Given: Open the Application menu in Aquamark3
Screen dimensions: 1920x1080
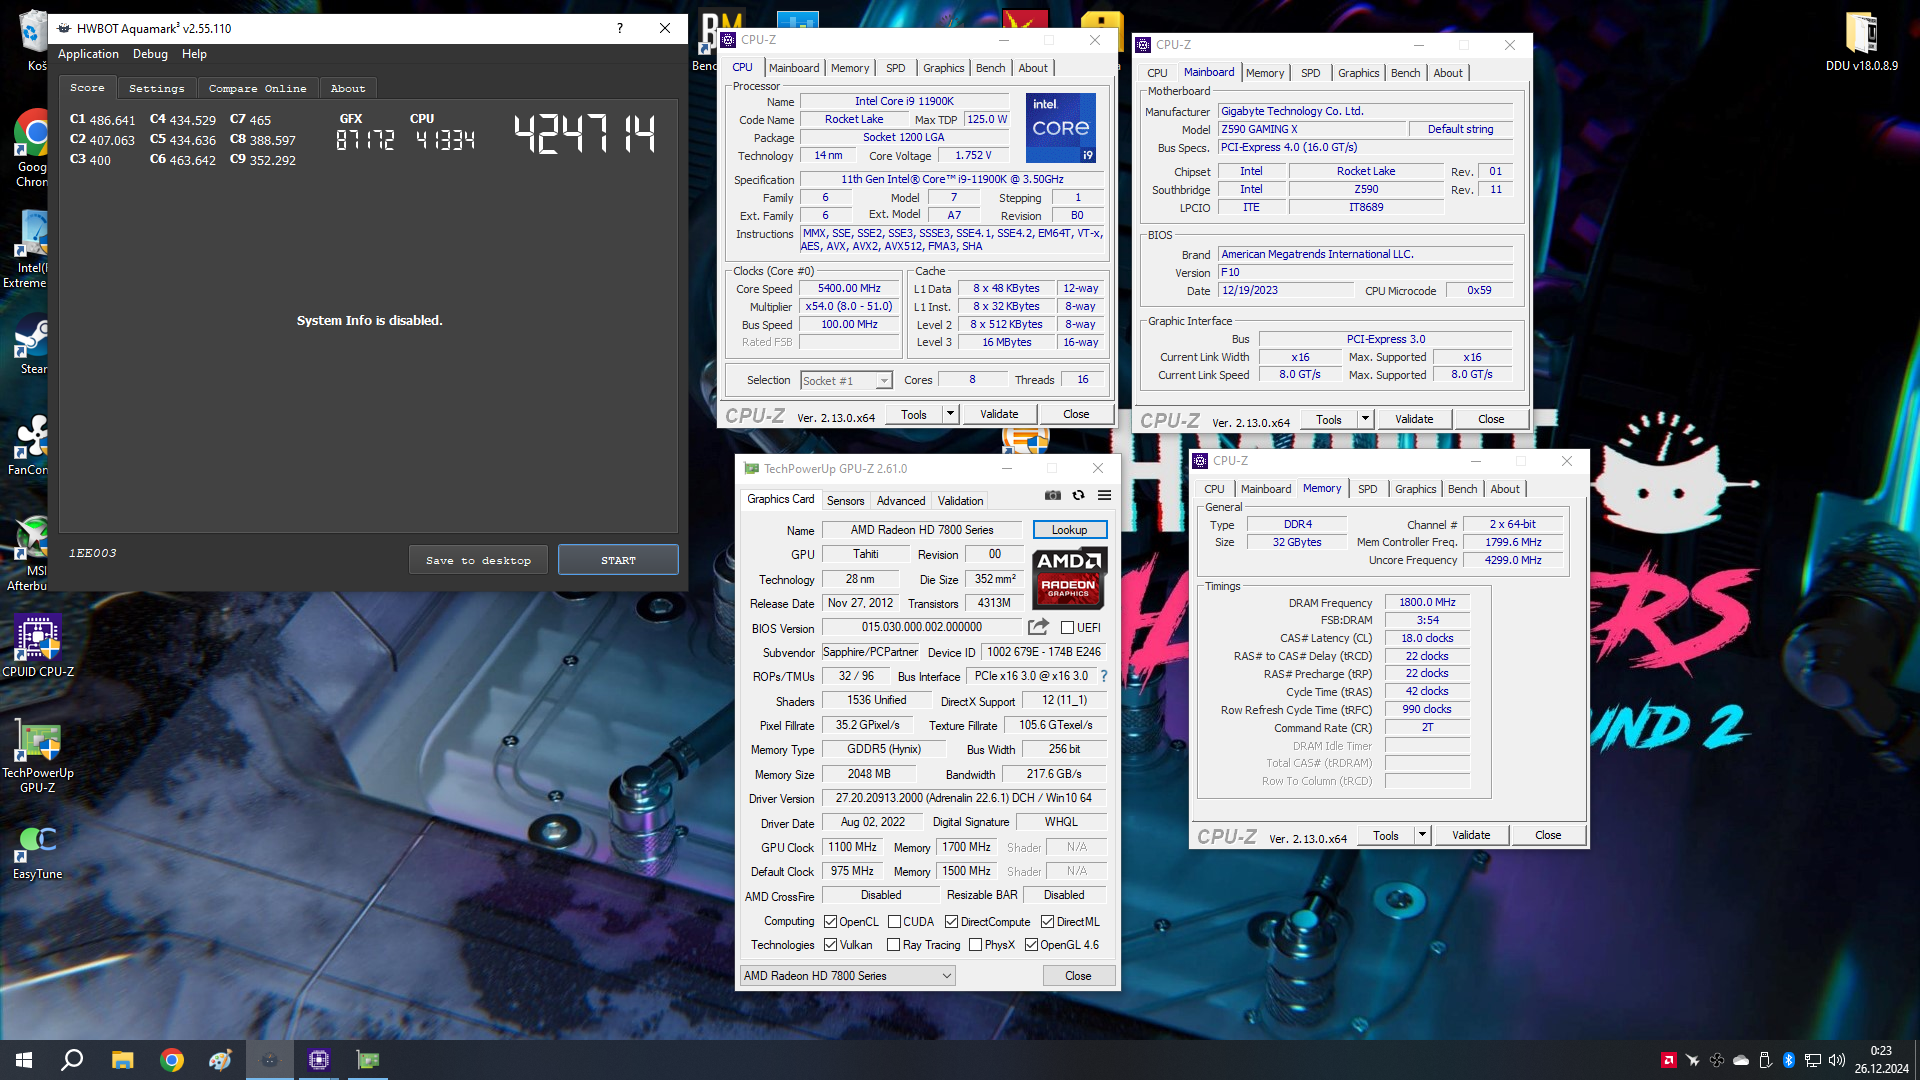Looking at the screenshot, I should [88, 54].
